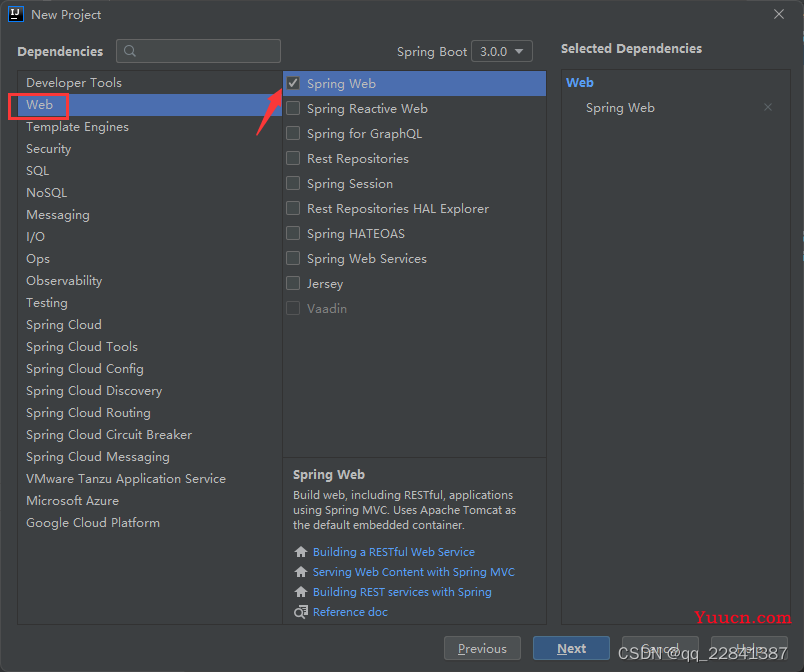
Task: Click the Next button
Action: 571,648
